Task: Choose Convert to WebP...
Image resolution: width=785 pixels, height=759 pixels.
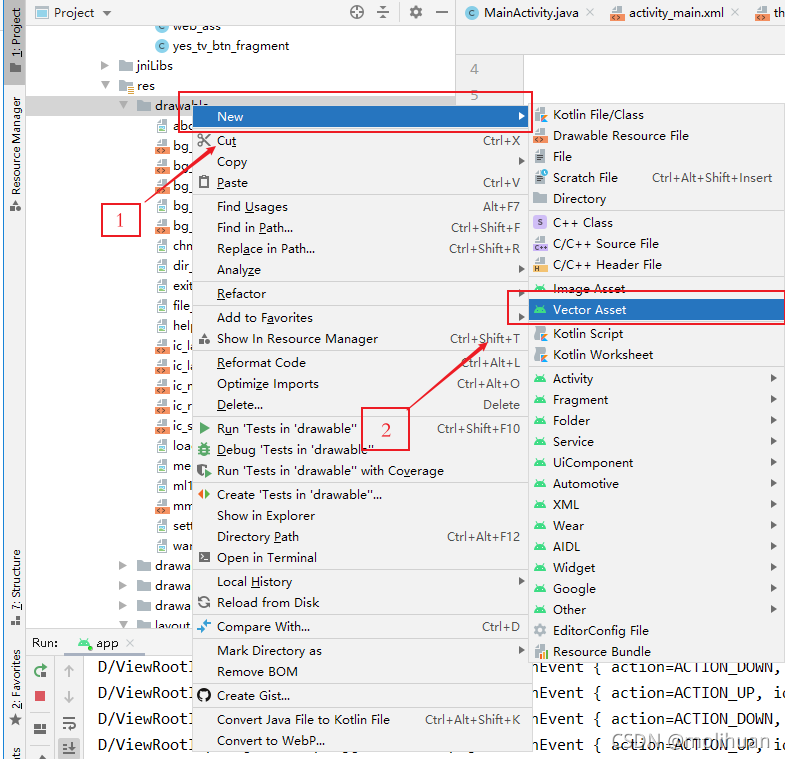Action: click(x=360, y=740)
